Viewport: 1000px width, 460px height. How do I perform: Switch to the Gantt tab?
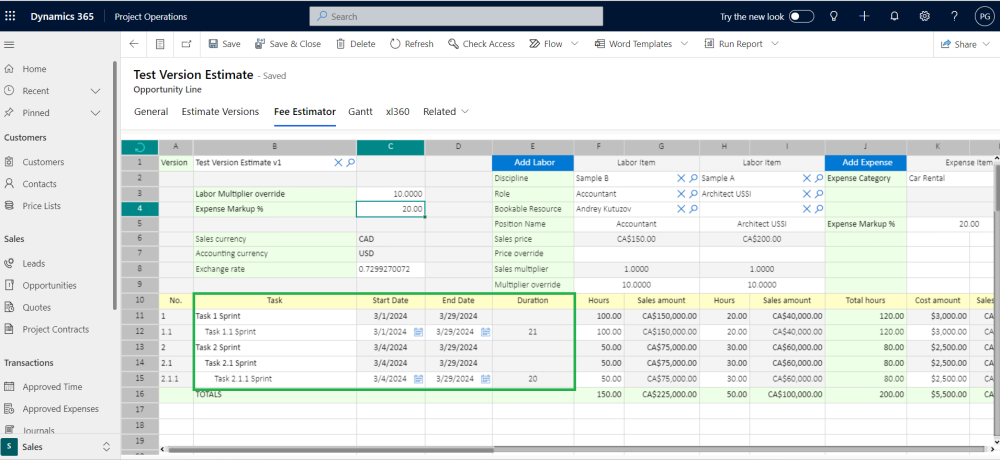tap(360, 112)
